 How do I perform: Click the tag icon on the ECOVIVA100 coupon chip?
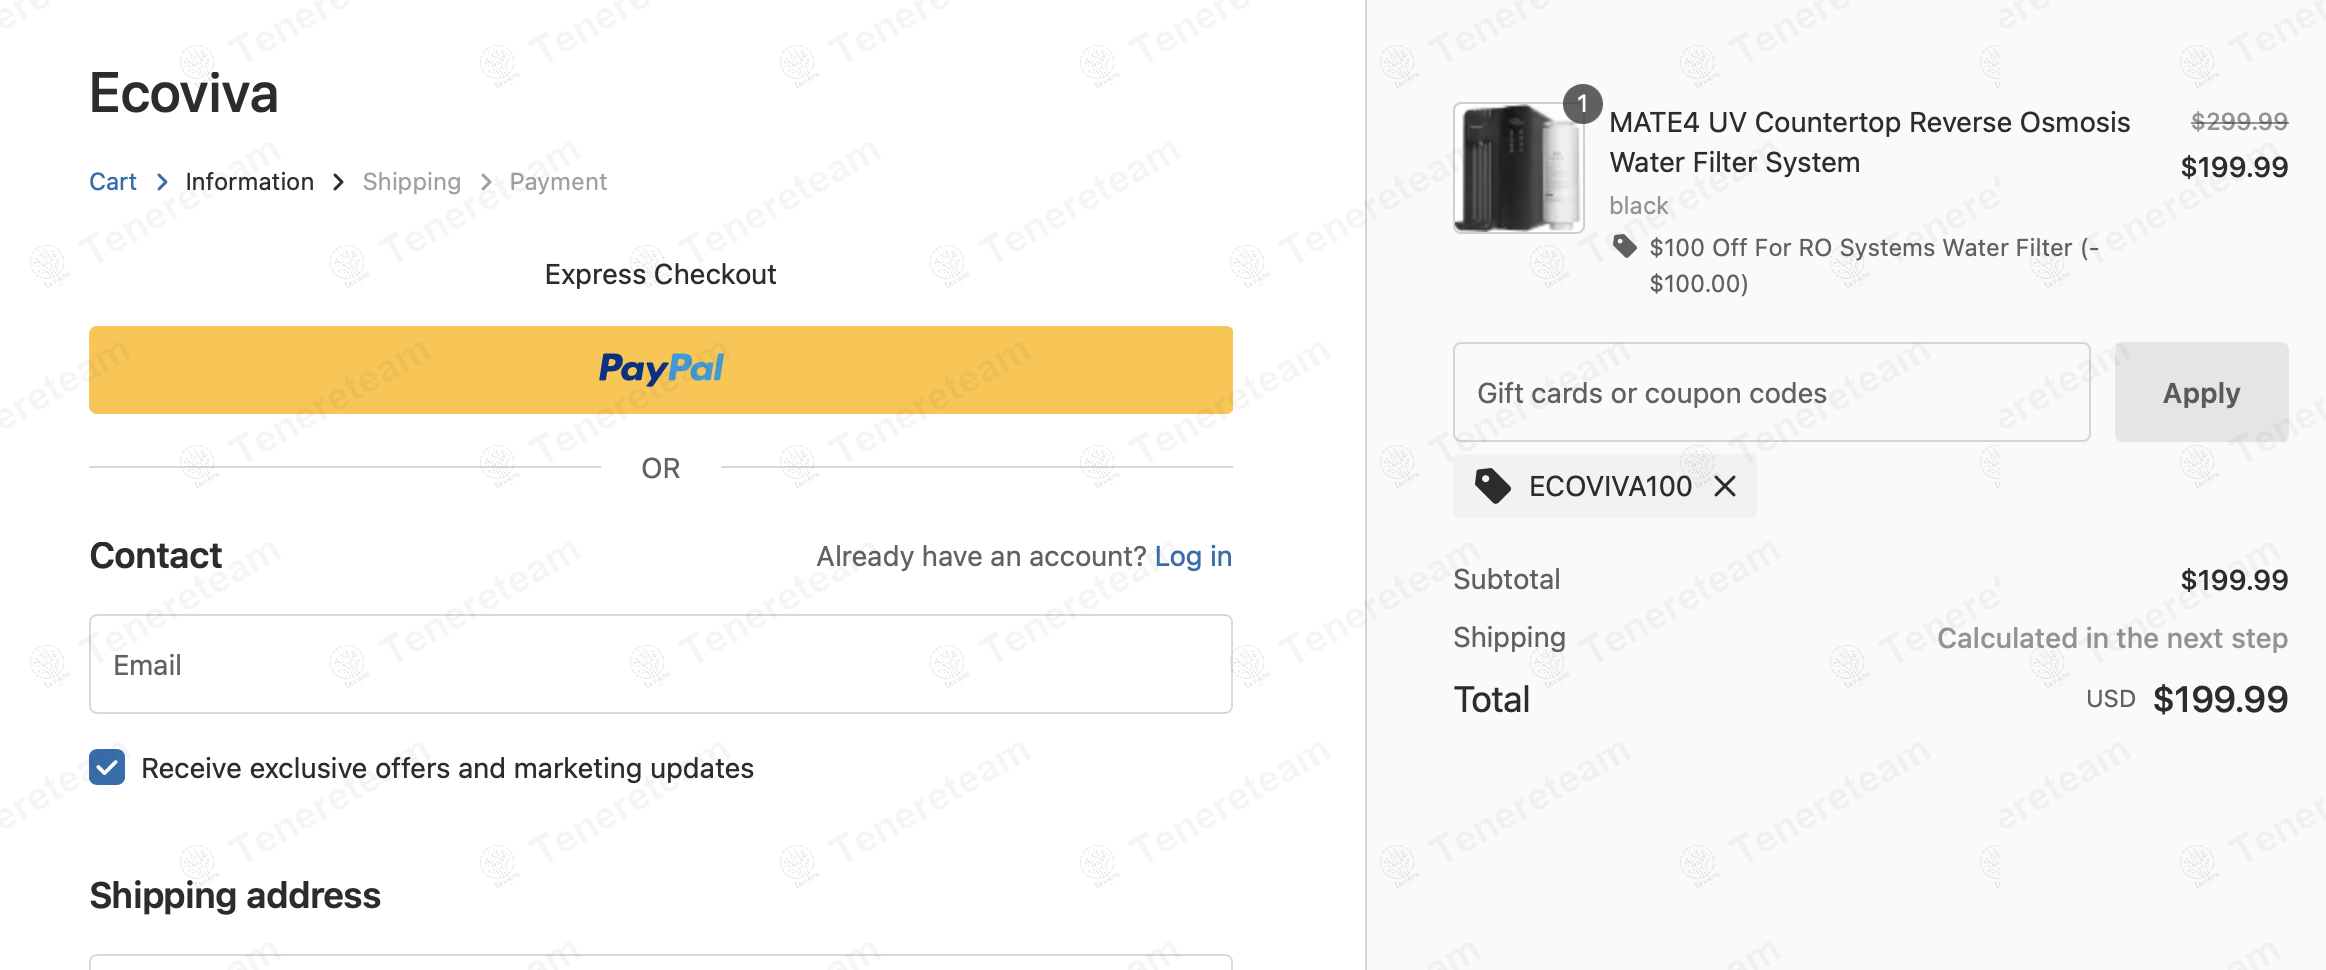click(1493, 487)
